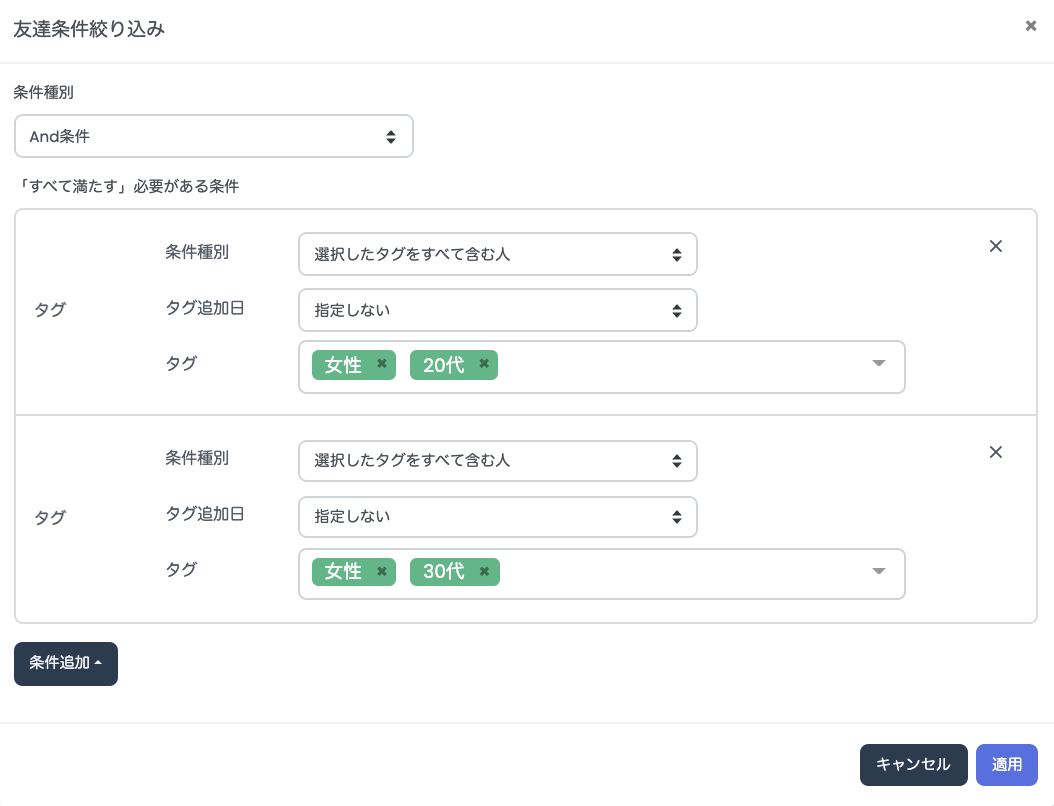Remove the first tag condition block
The image size is (1054, 806).
coord(996,246)
